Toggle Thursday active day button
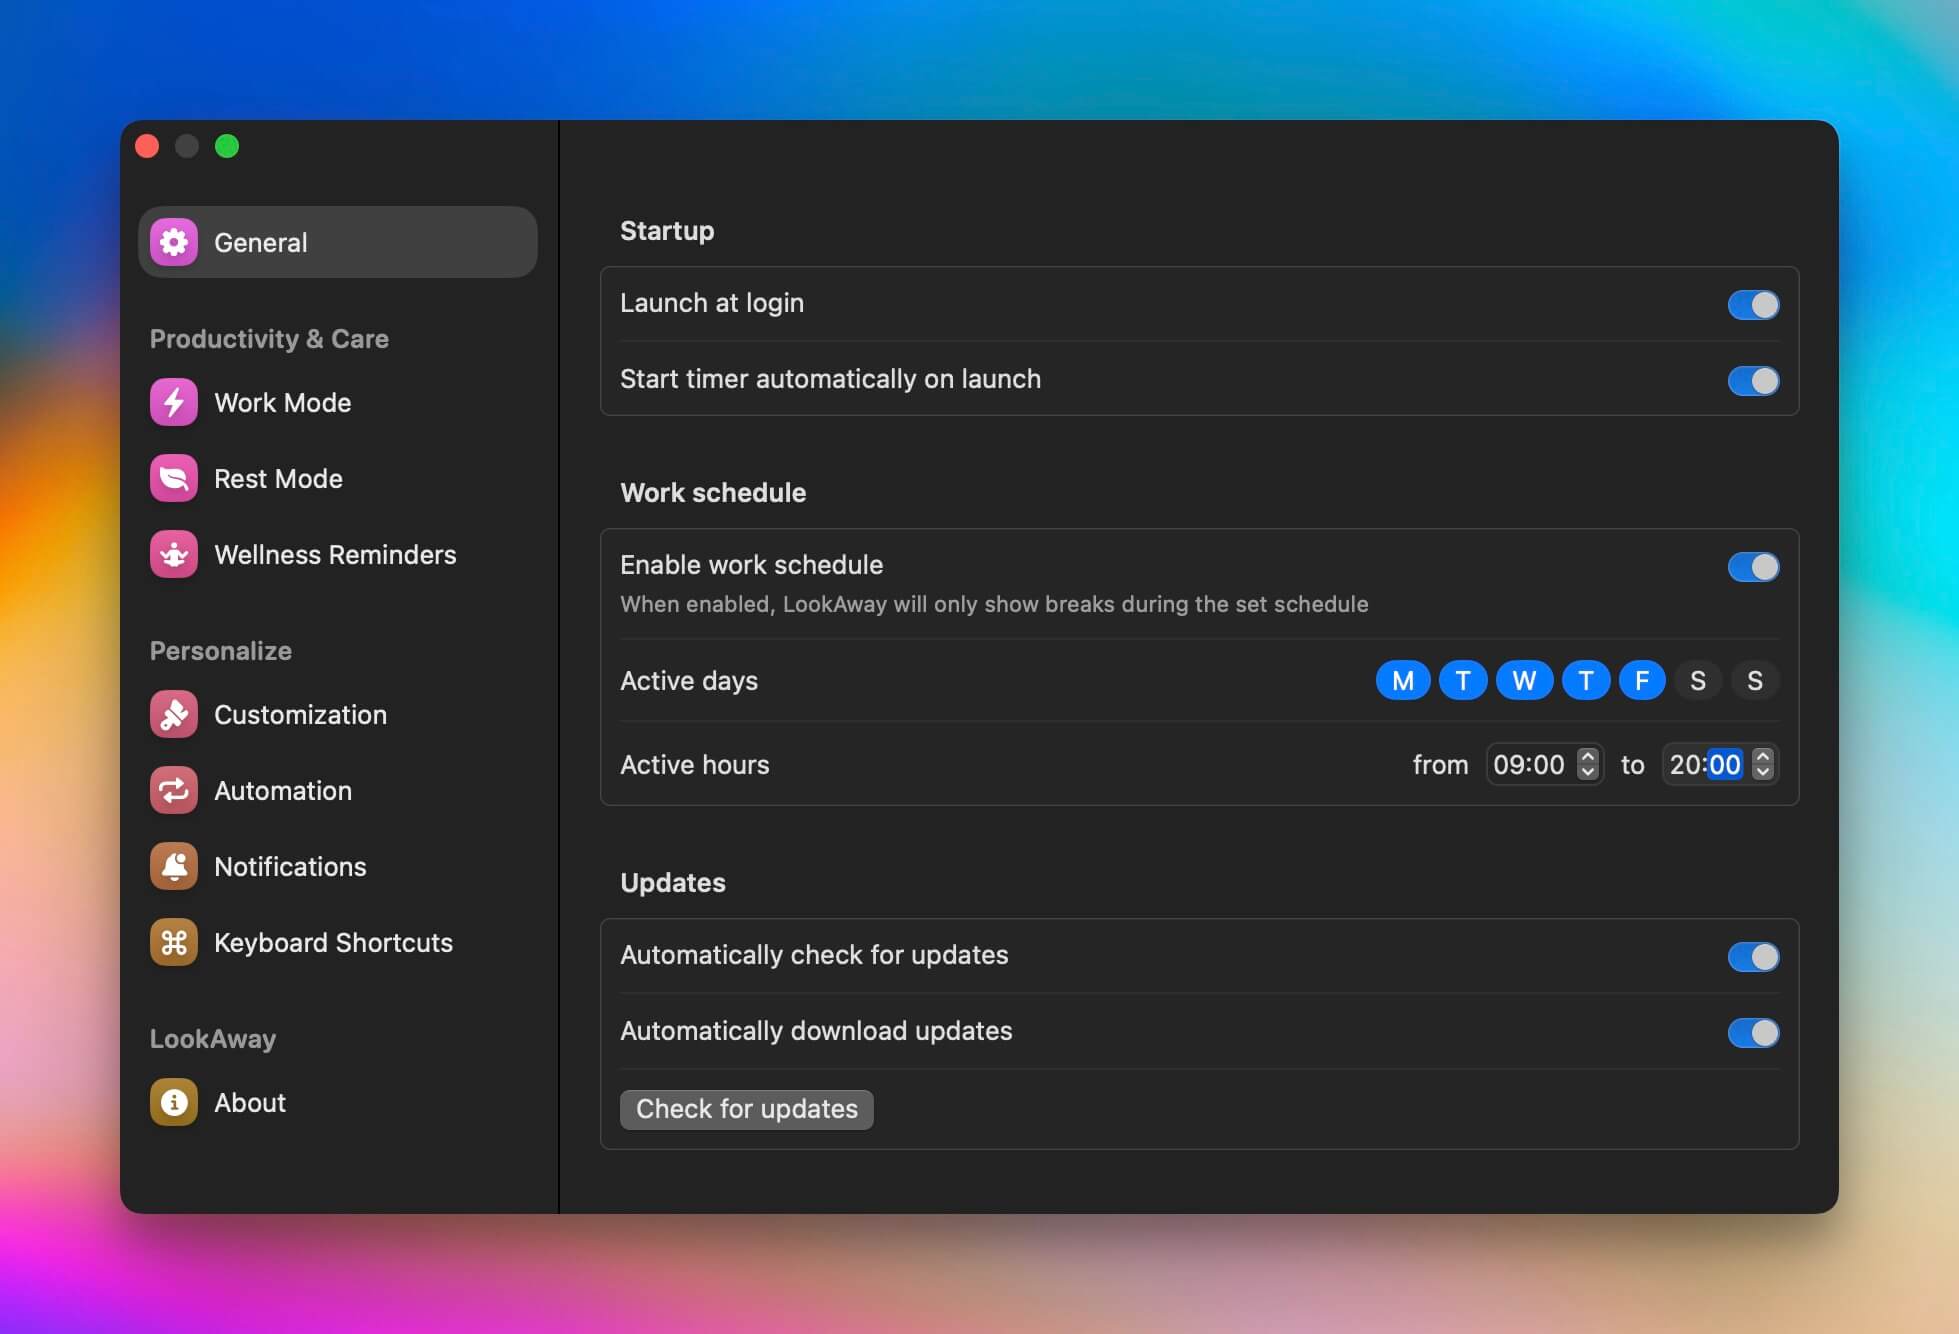The image size is (1959, 1334). pyautogui.click(x=1586, y=680)
